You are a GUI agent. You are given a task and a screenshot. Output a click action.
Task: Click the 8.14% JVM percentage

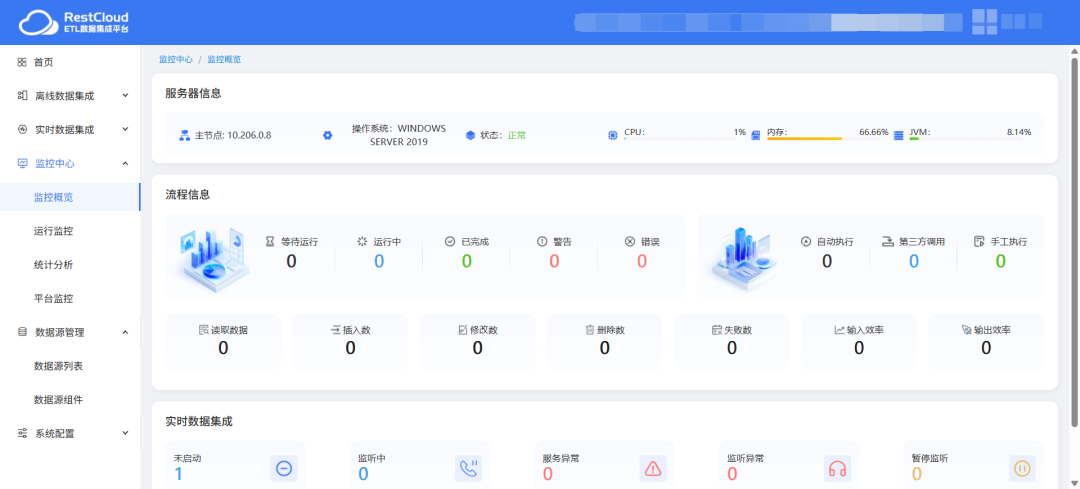[x=1019, y=132]
